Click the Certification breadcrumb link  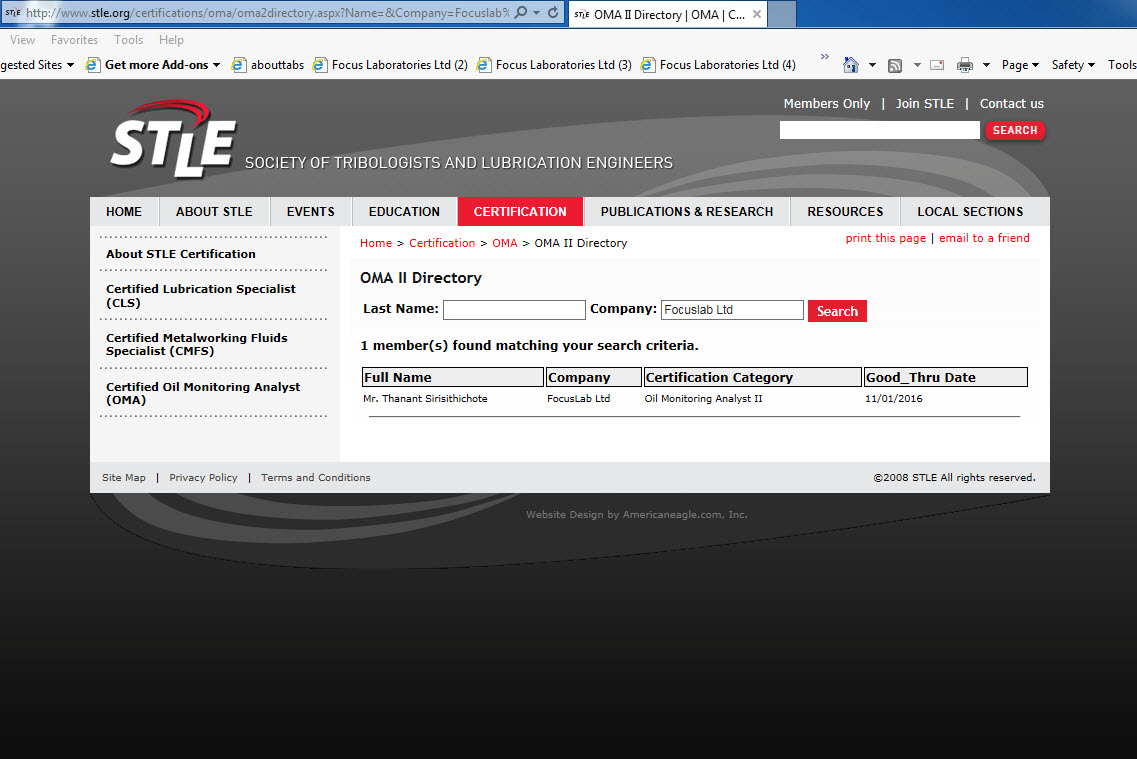tap(442, 243)
